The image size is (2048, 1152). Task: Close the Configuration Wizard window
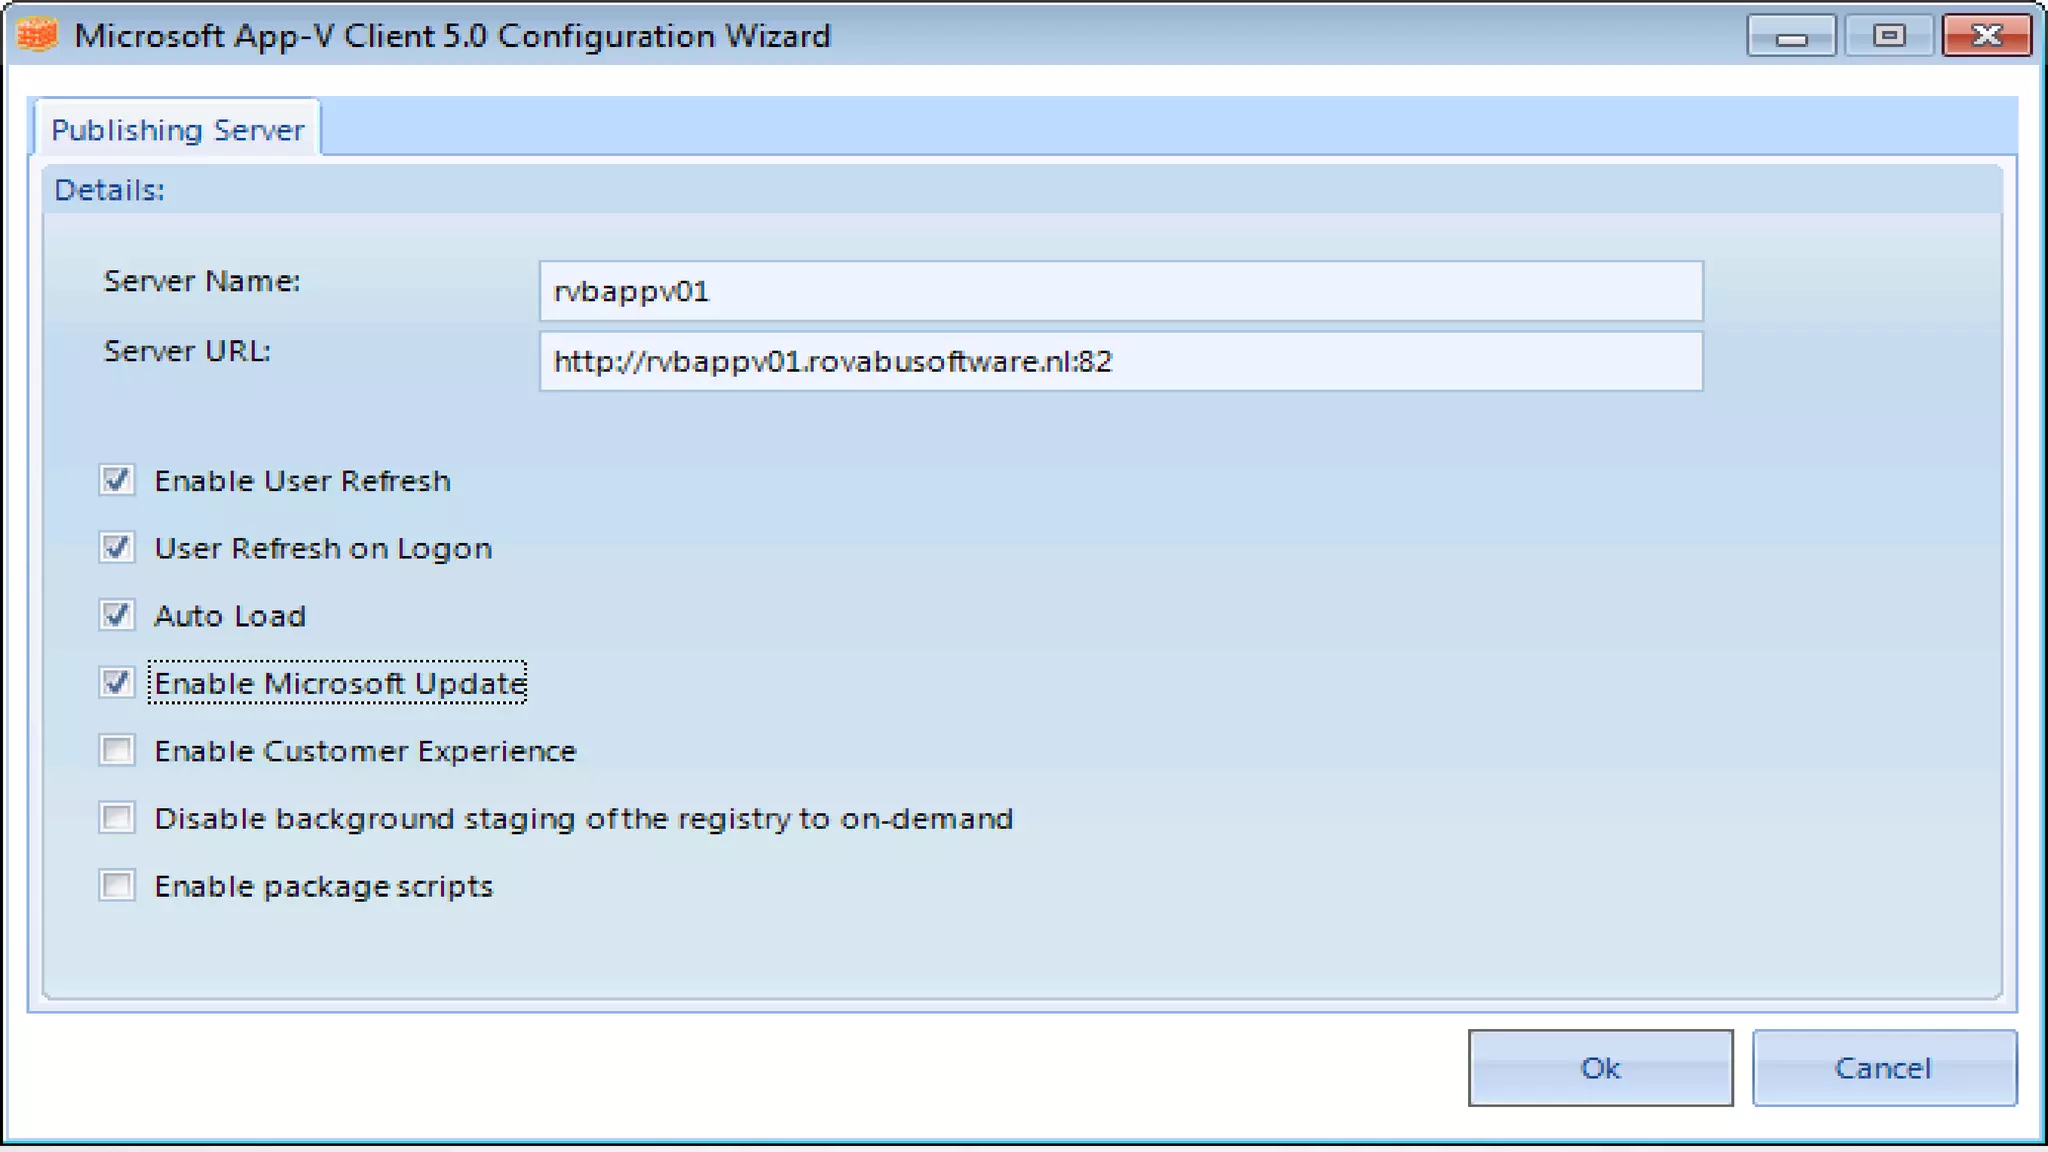pos(1986,36)
